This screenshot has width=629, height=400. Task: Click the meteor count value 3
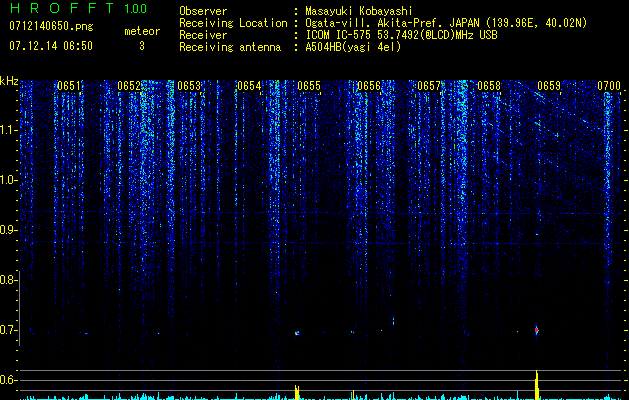pyautogui.click(x=142, y=46)
